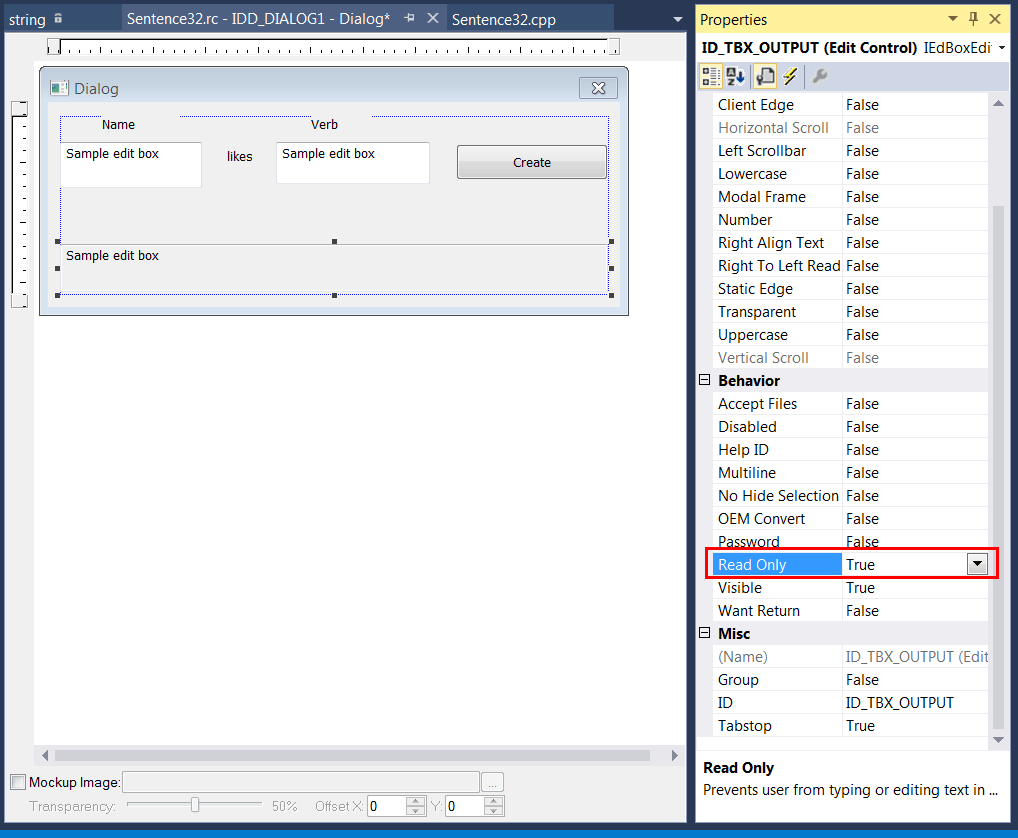The height and width of the screenshot is (838, 1018).
Task: Increase the Offset X spinner value
Action: [x=416, y=802]
